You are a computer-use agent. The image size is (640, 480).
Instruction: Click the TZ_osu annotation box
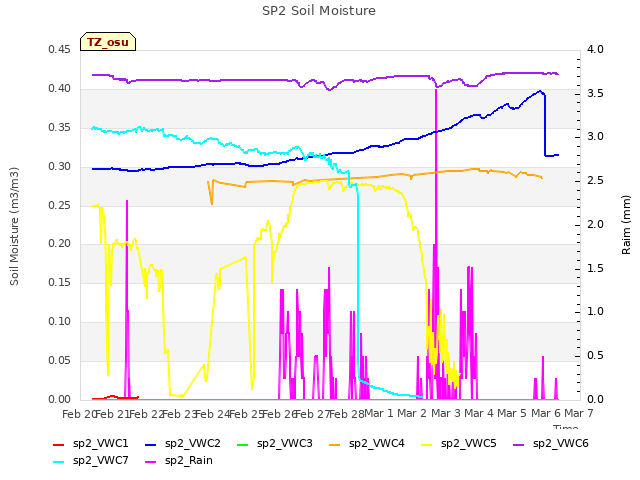pos(108,42)
